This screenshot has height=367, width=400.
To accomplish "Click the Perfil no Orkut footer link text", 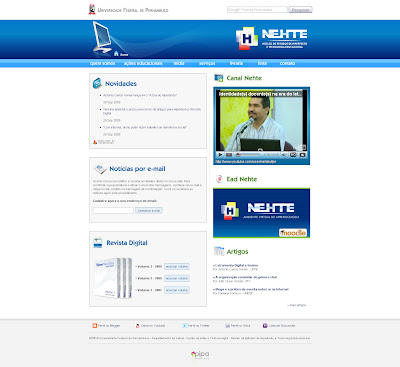I will point(240,326).
